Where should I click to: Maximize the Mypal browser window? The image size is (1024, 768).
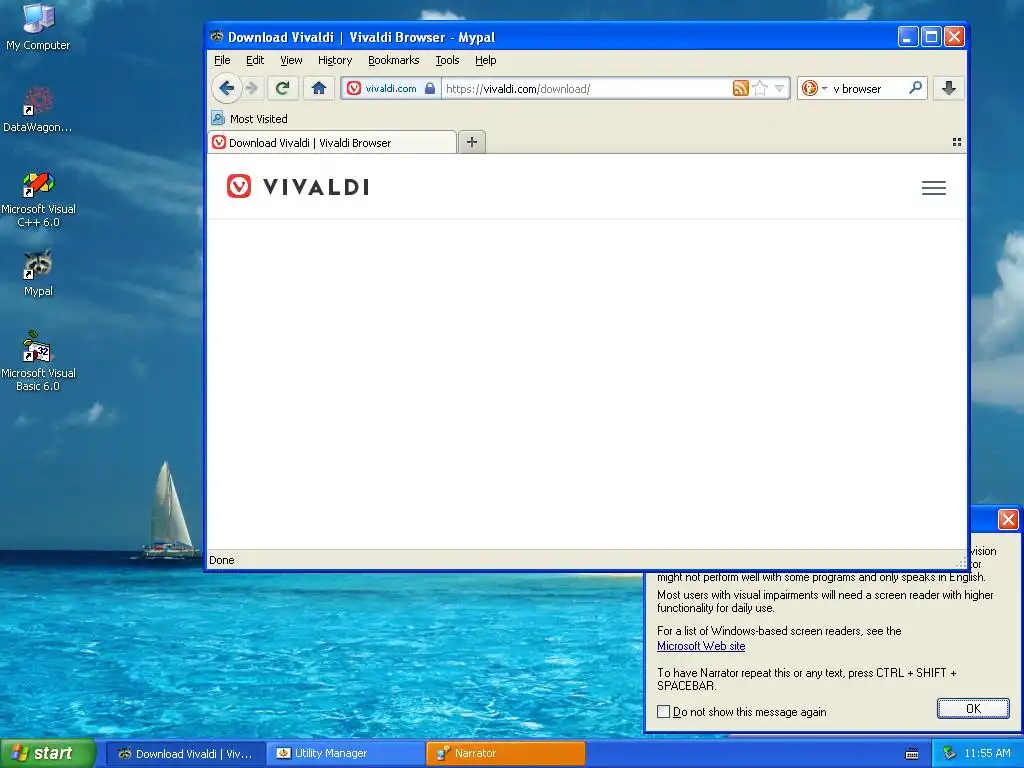[x=931, y=37]
